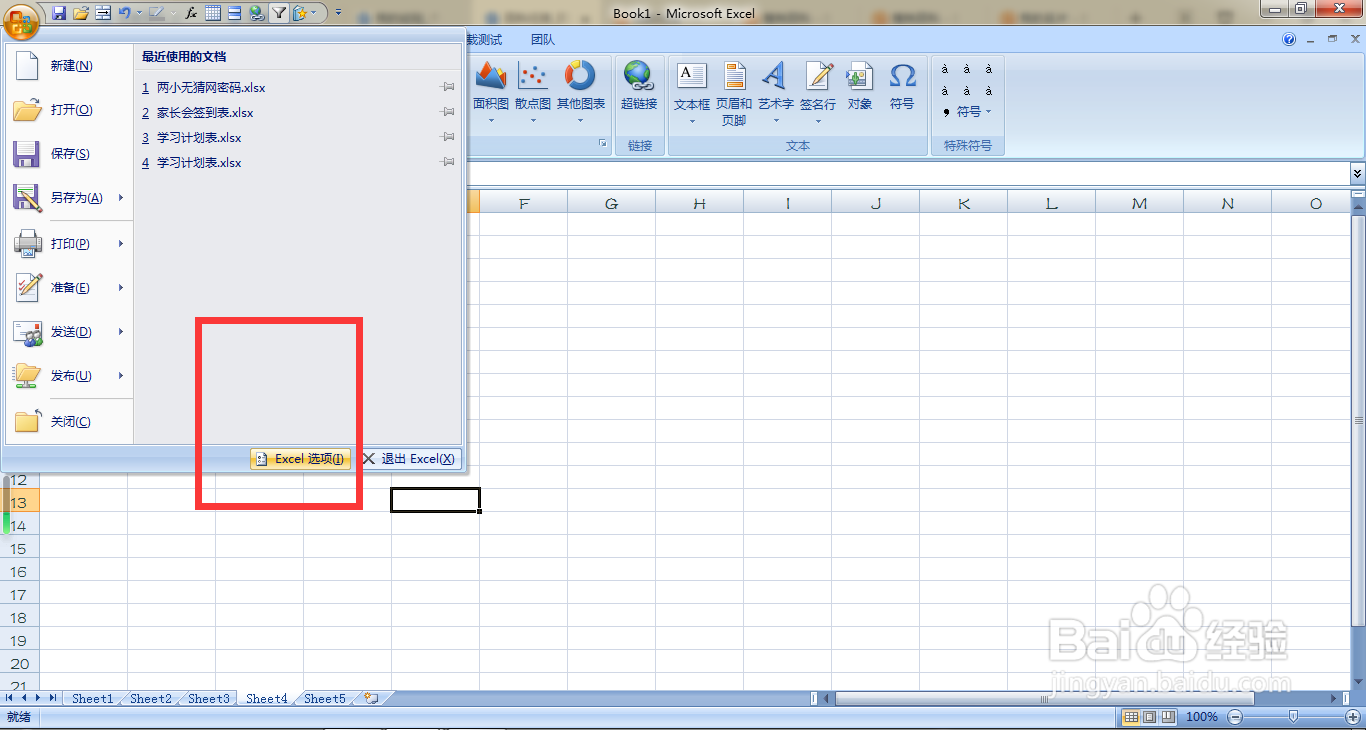
Task: Click the globe hyperlink icon in quick toolbar
Action: coord(257,13)
